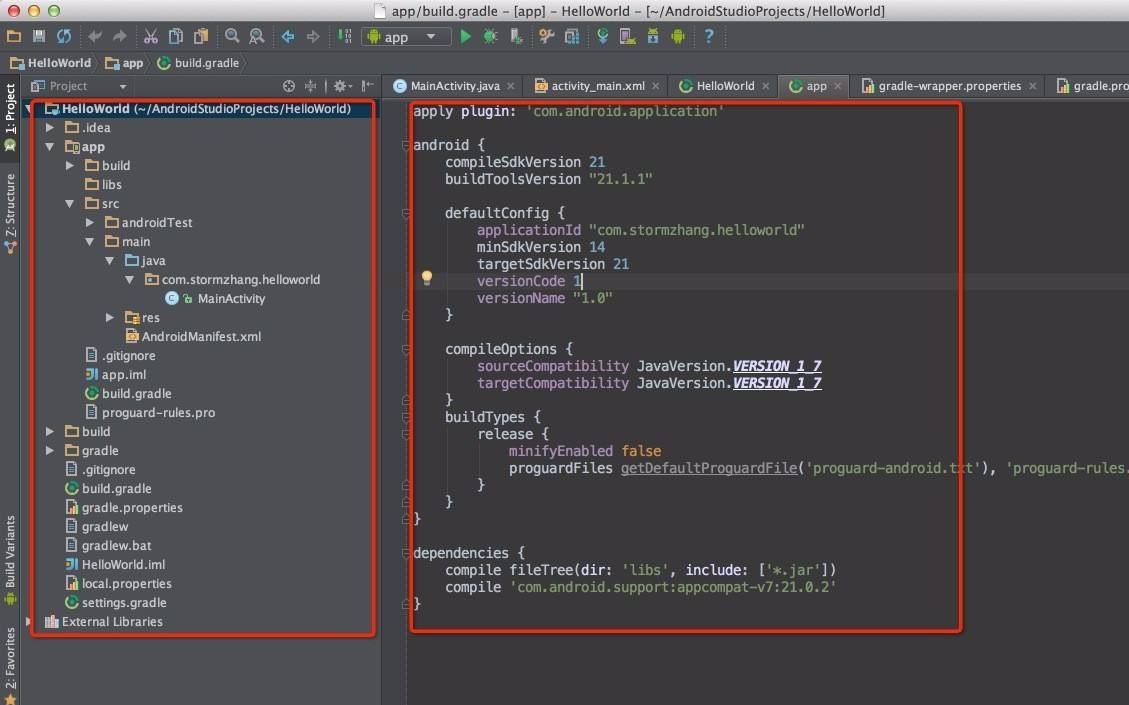Toggle the Structure tool window tab
1129x705 pixels.
[10, 213]
